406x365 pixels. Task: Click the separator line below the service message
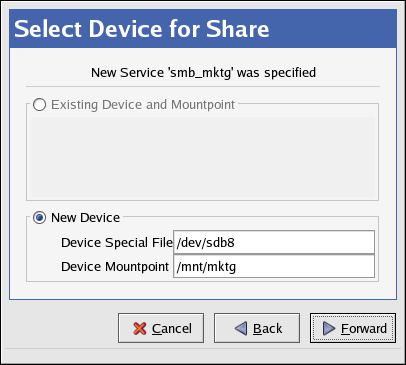203,87
